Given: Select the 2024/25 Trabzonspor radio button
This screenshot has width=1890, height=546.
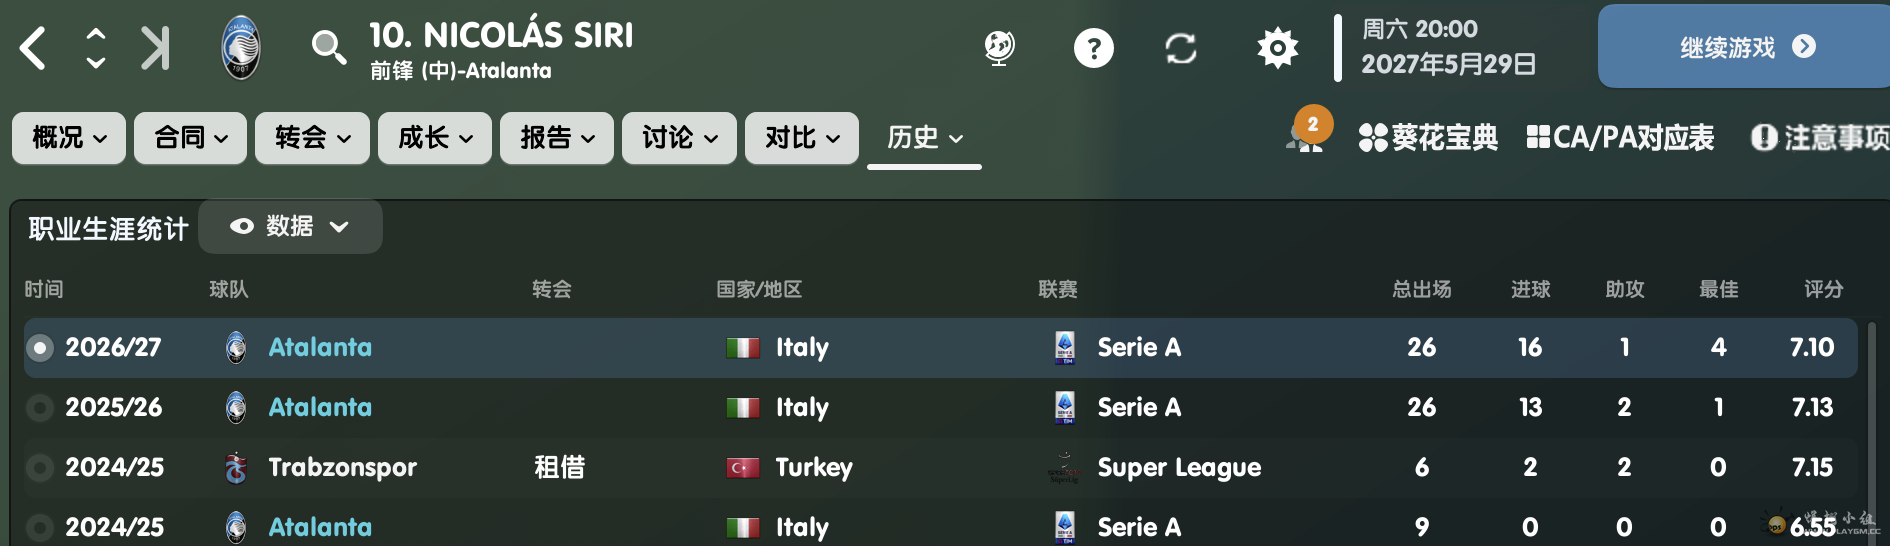Looking at the screenshot, I should (40, 468).
